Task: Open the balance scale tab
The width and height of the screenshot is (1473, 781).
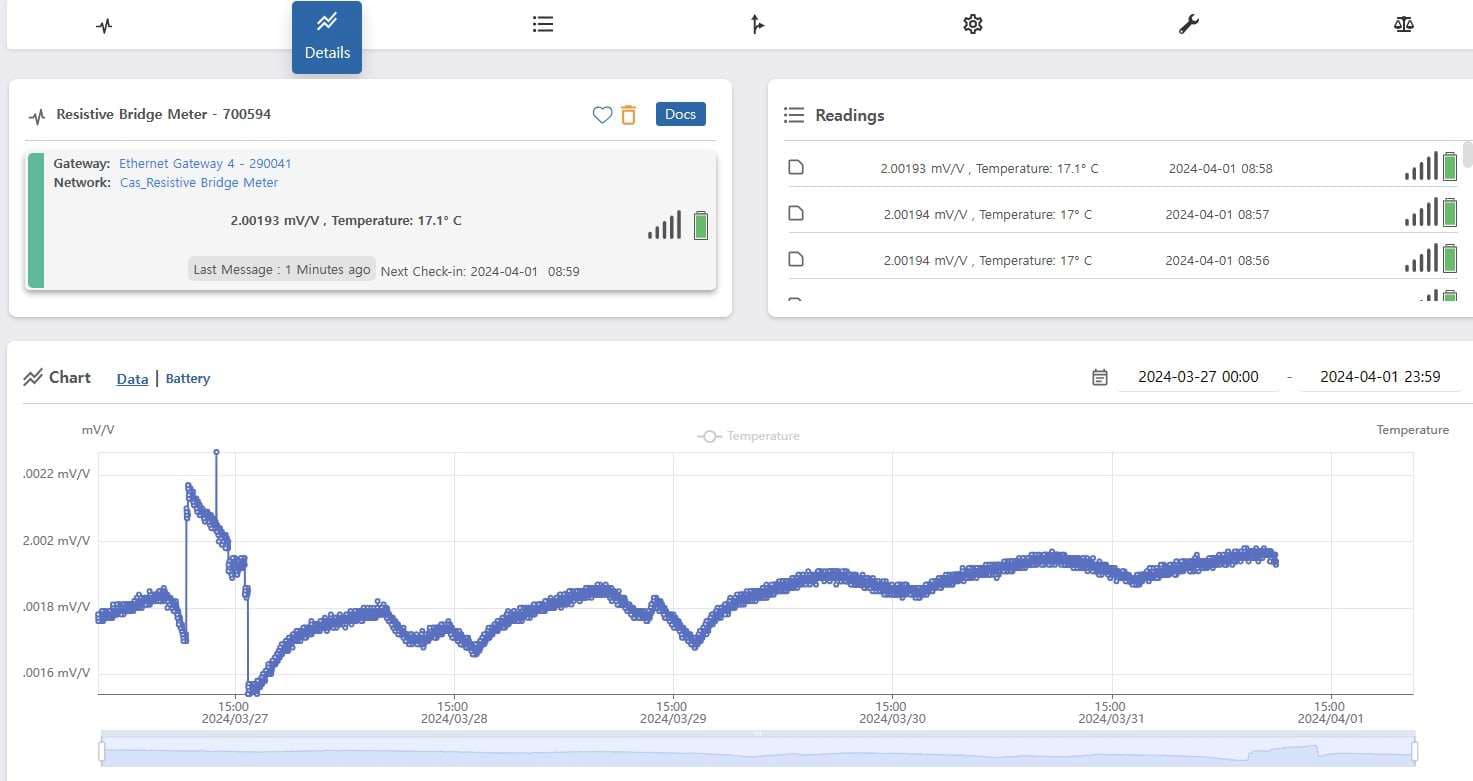Action: point(1403,24)
